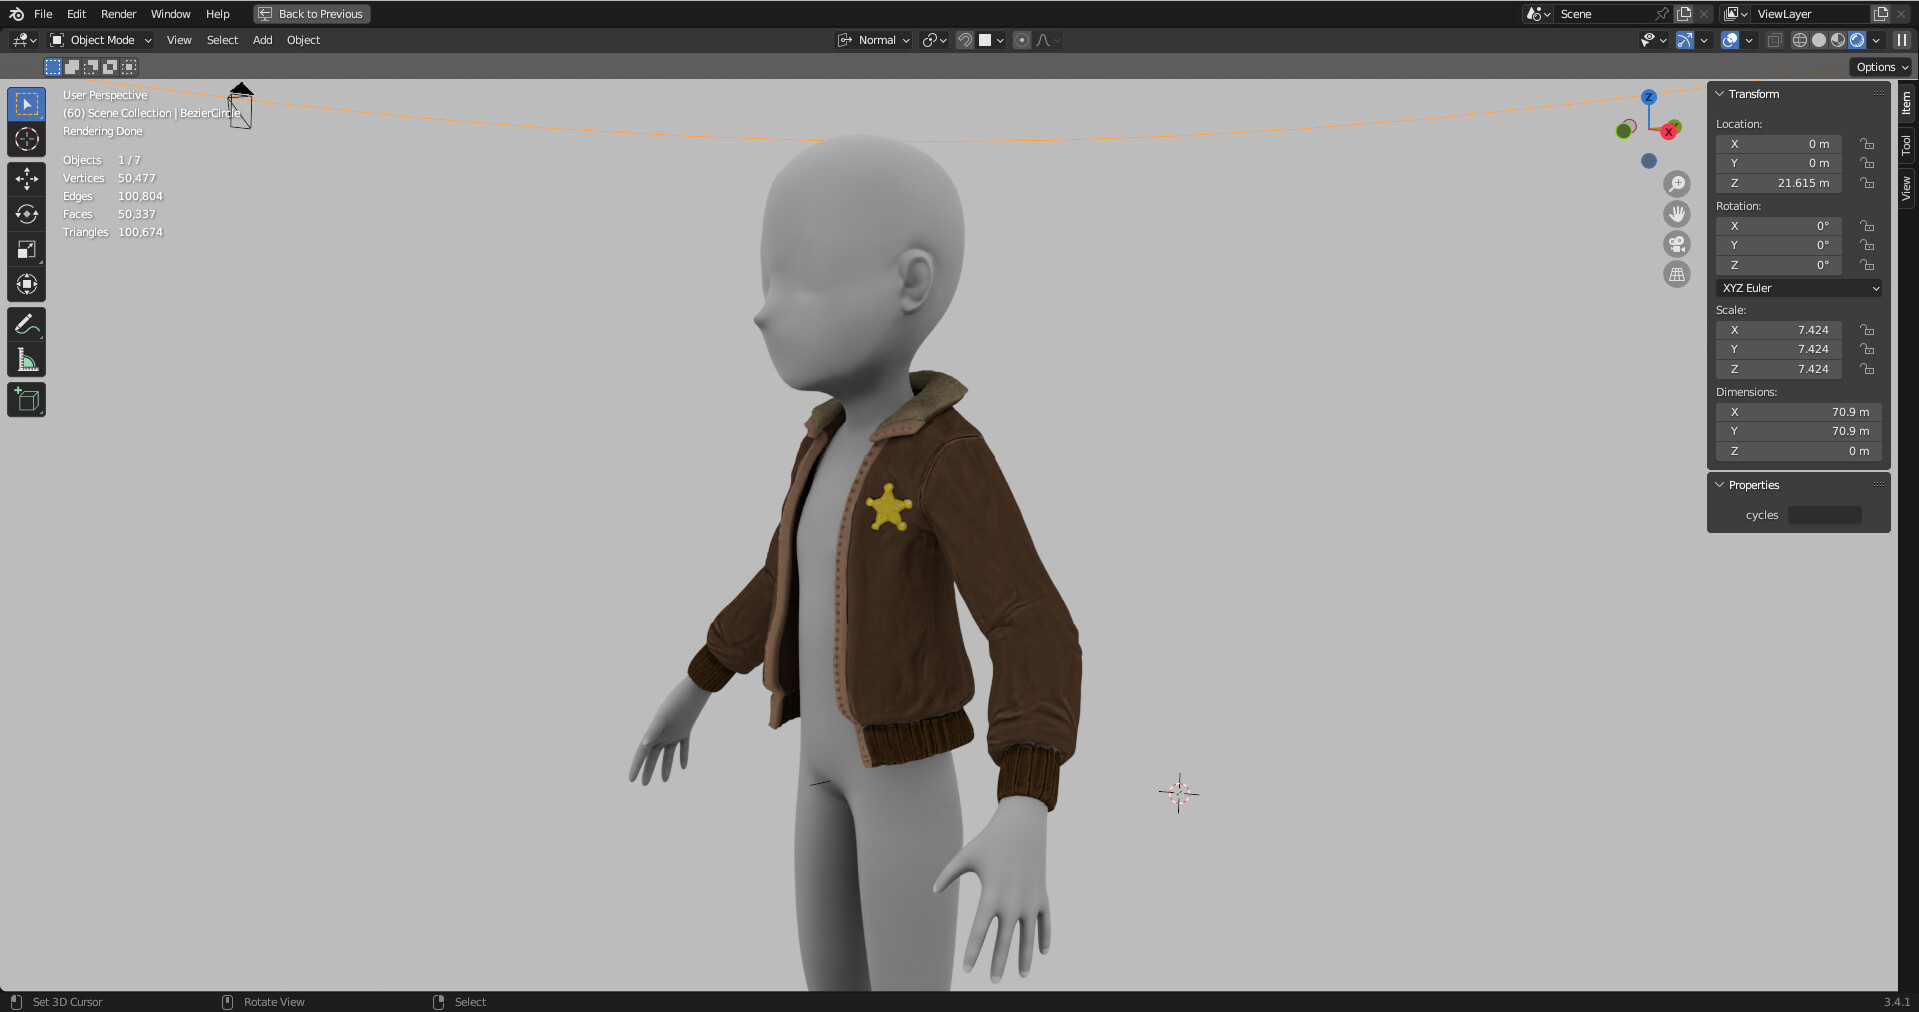This screenshot has width=1919, height=1012.
Task: Toggle viewport overlays
Action: pos(1730,40)
